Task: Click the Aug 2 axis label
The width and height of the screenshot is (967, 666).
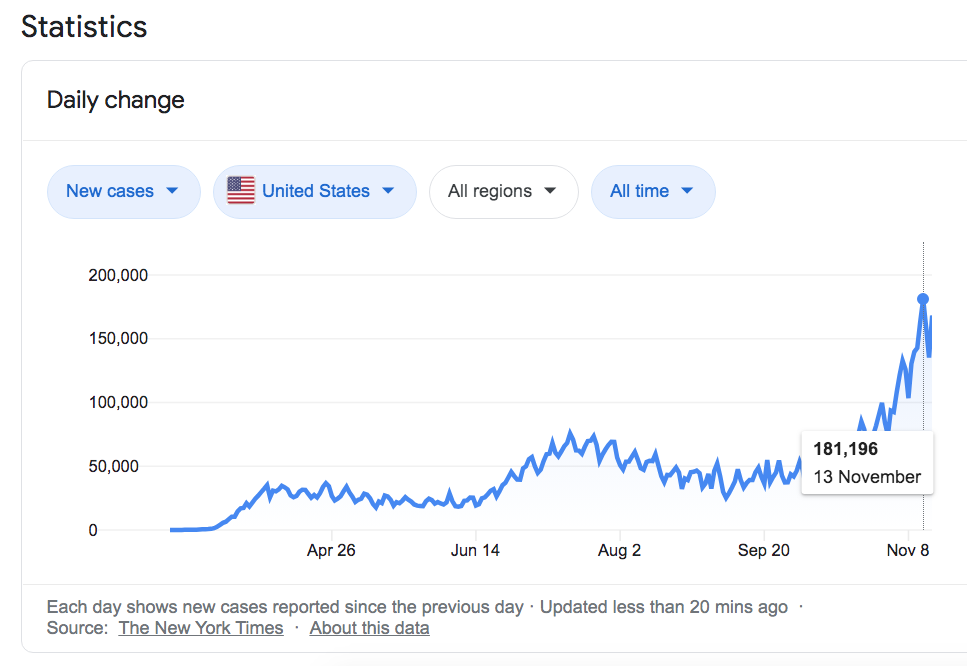Action: click(x=619, y=550)
